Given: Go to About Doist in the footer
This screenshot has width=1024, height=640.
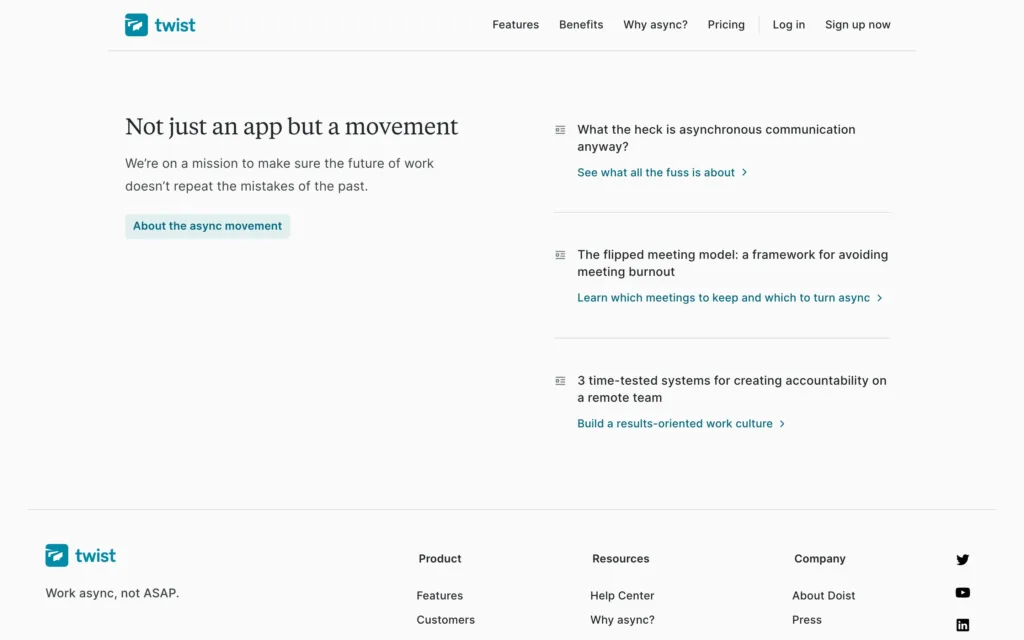Looking at the screenshot, I should pos(824,596).
